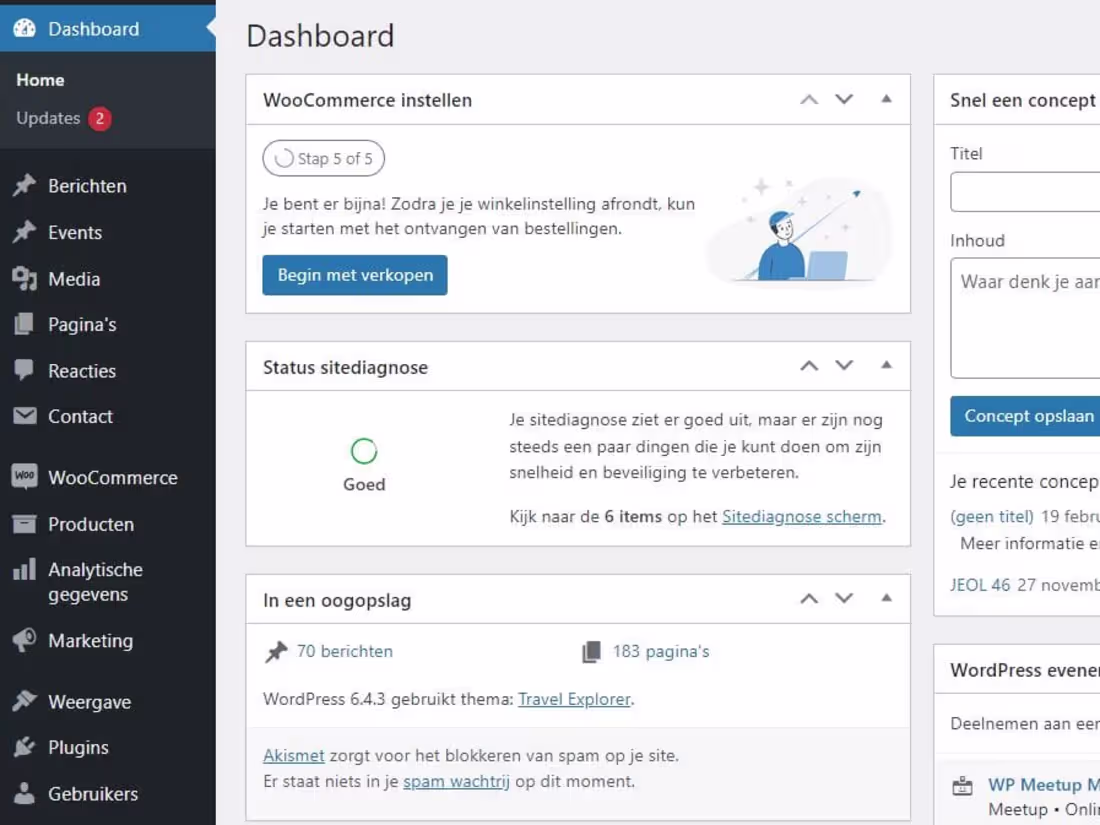This screenshot has height=825, width=1100.
Task: Open the Dashboard menu item
Action: point(107,29)
